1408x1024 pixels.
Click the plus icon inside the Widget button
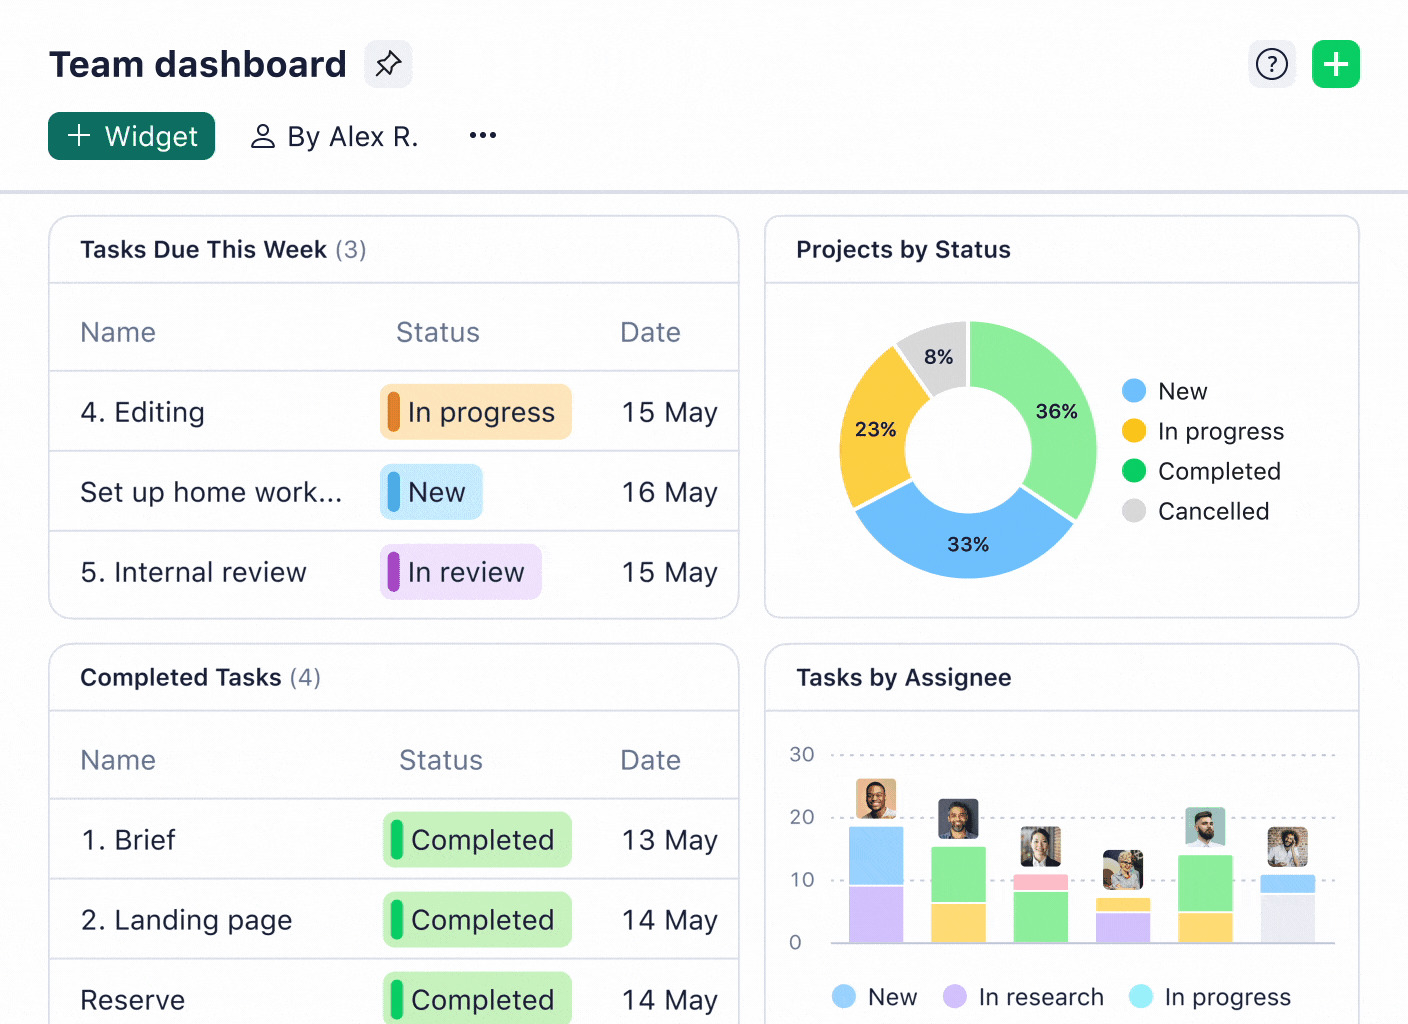point(79,136)
